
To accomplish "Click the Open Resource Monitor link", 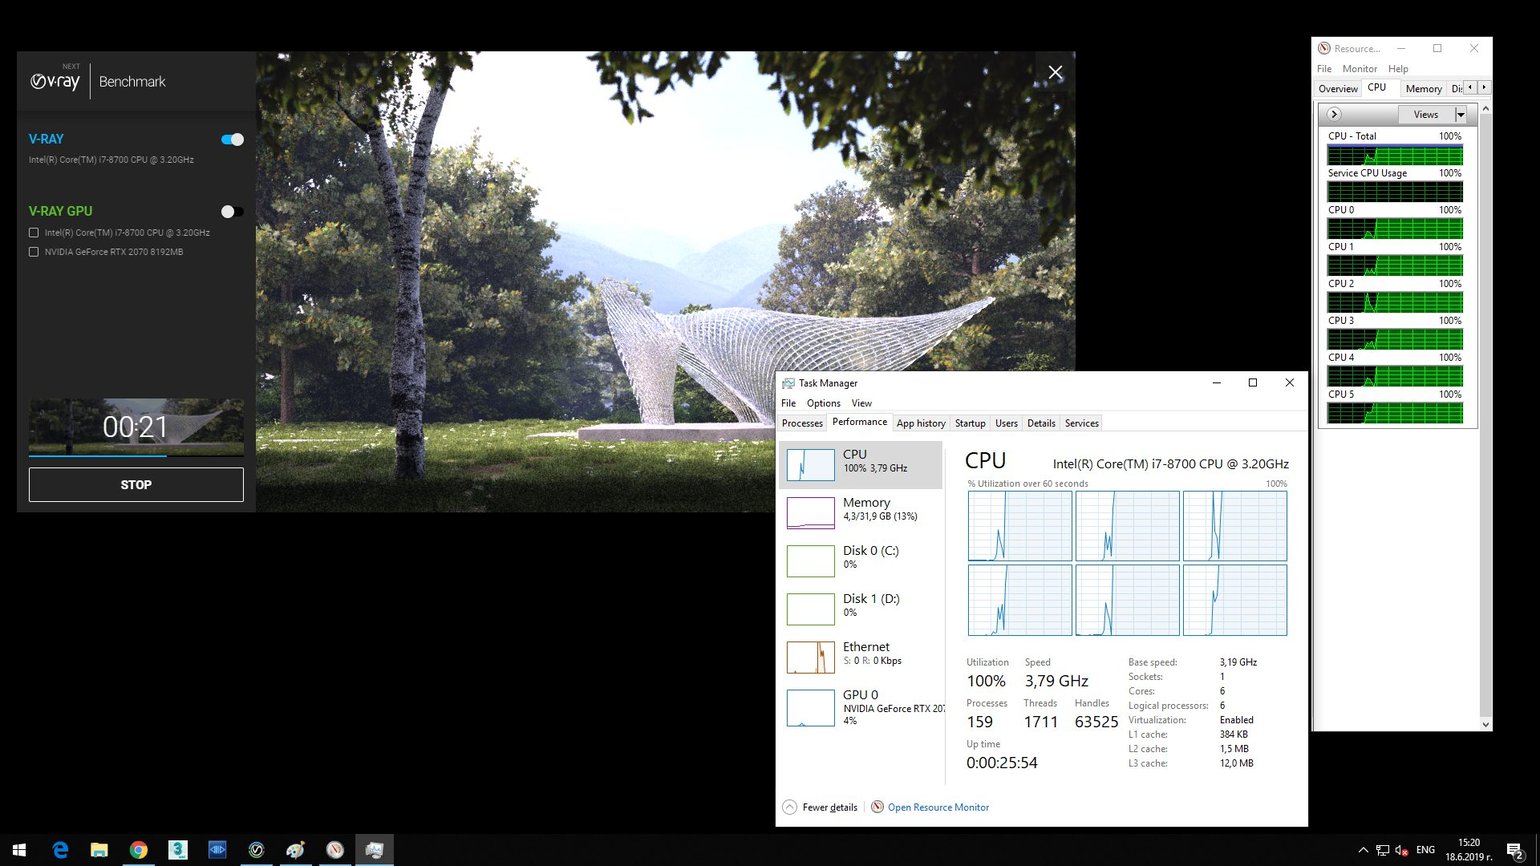I will coord(938,808).
